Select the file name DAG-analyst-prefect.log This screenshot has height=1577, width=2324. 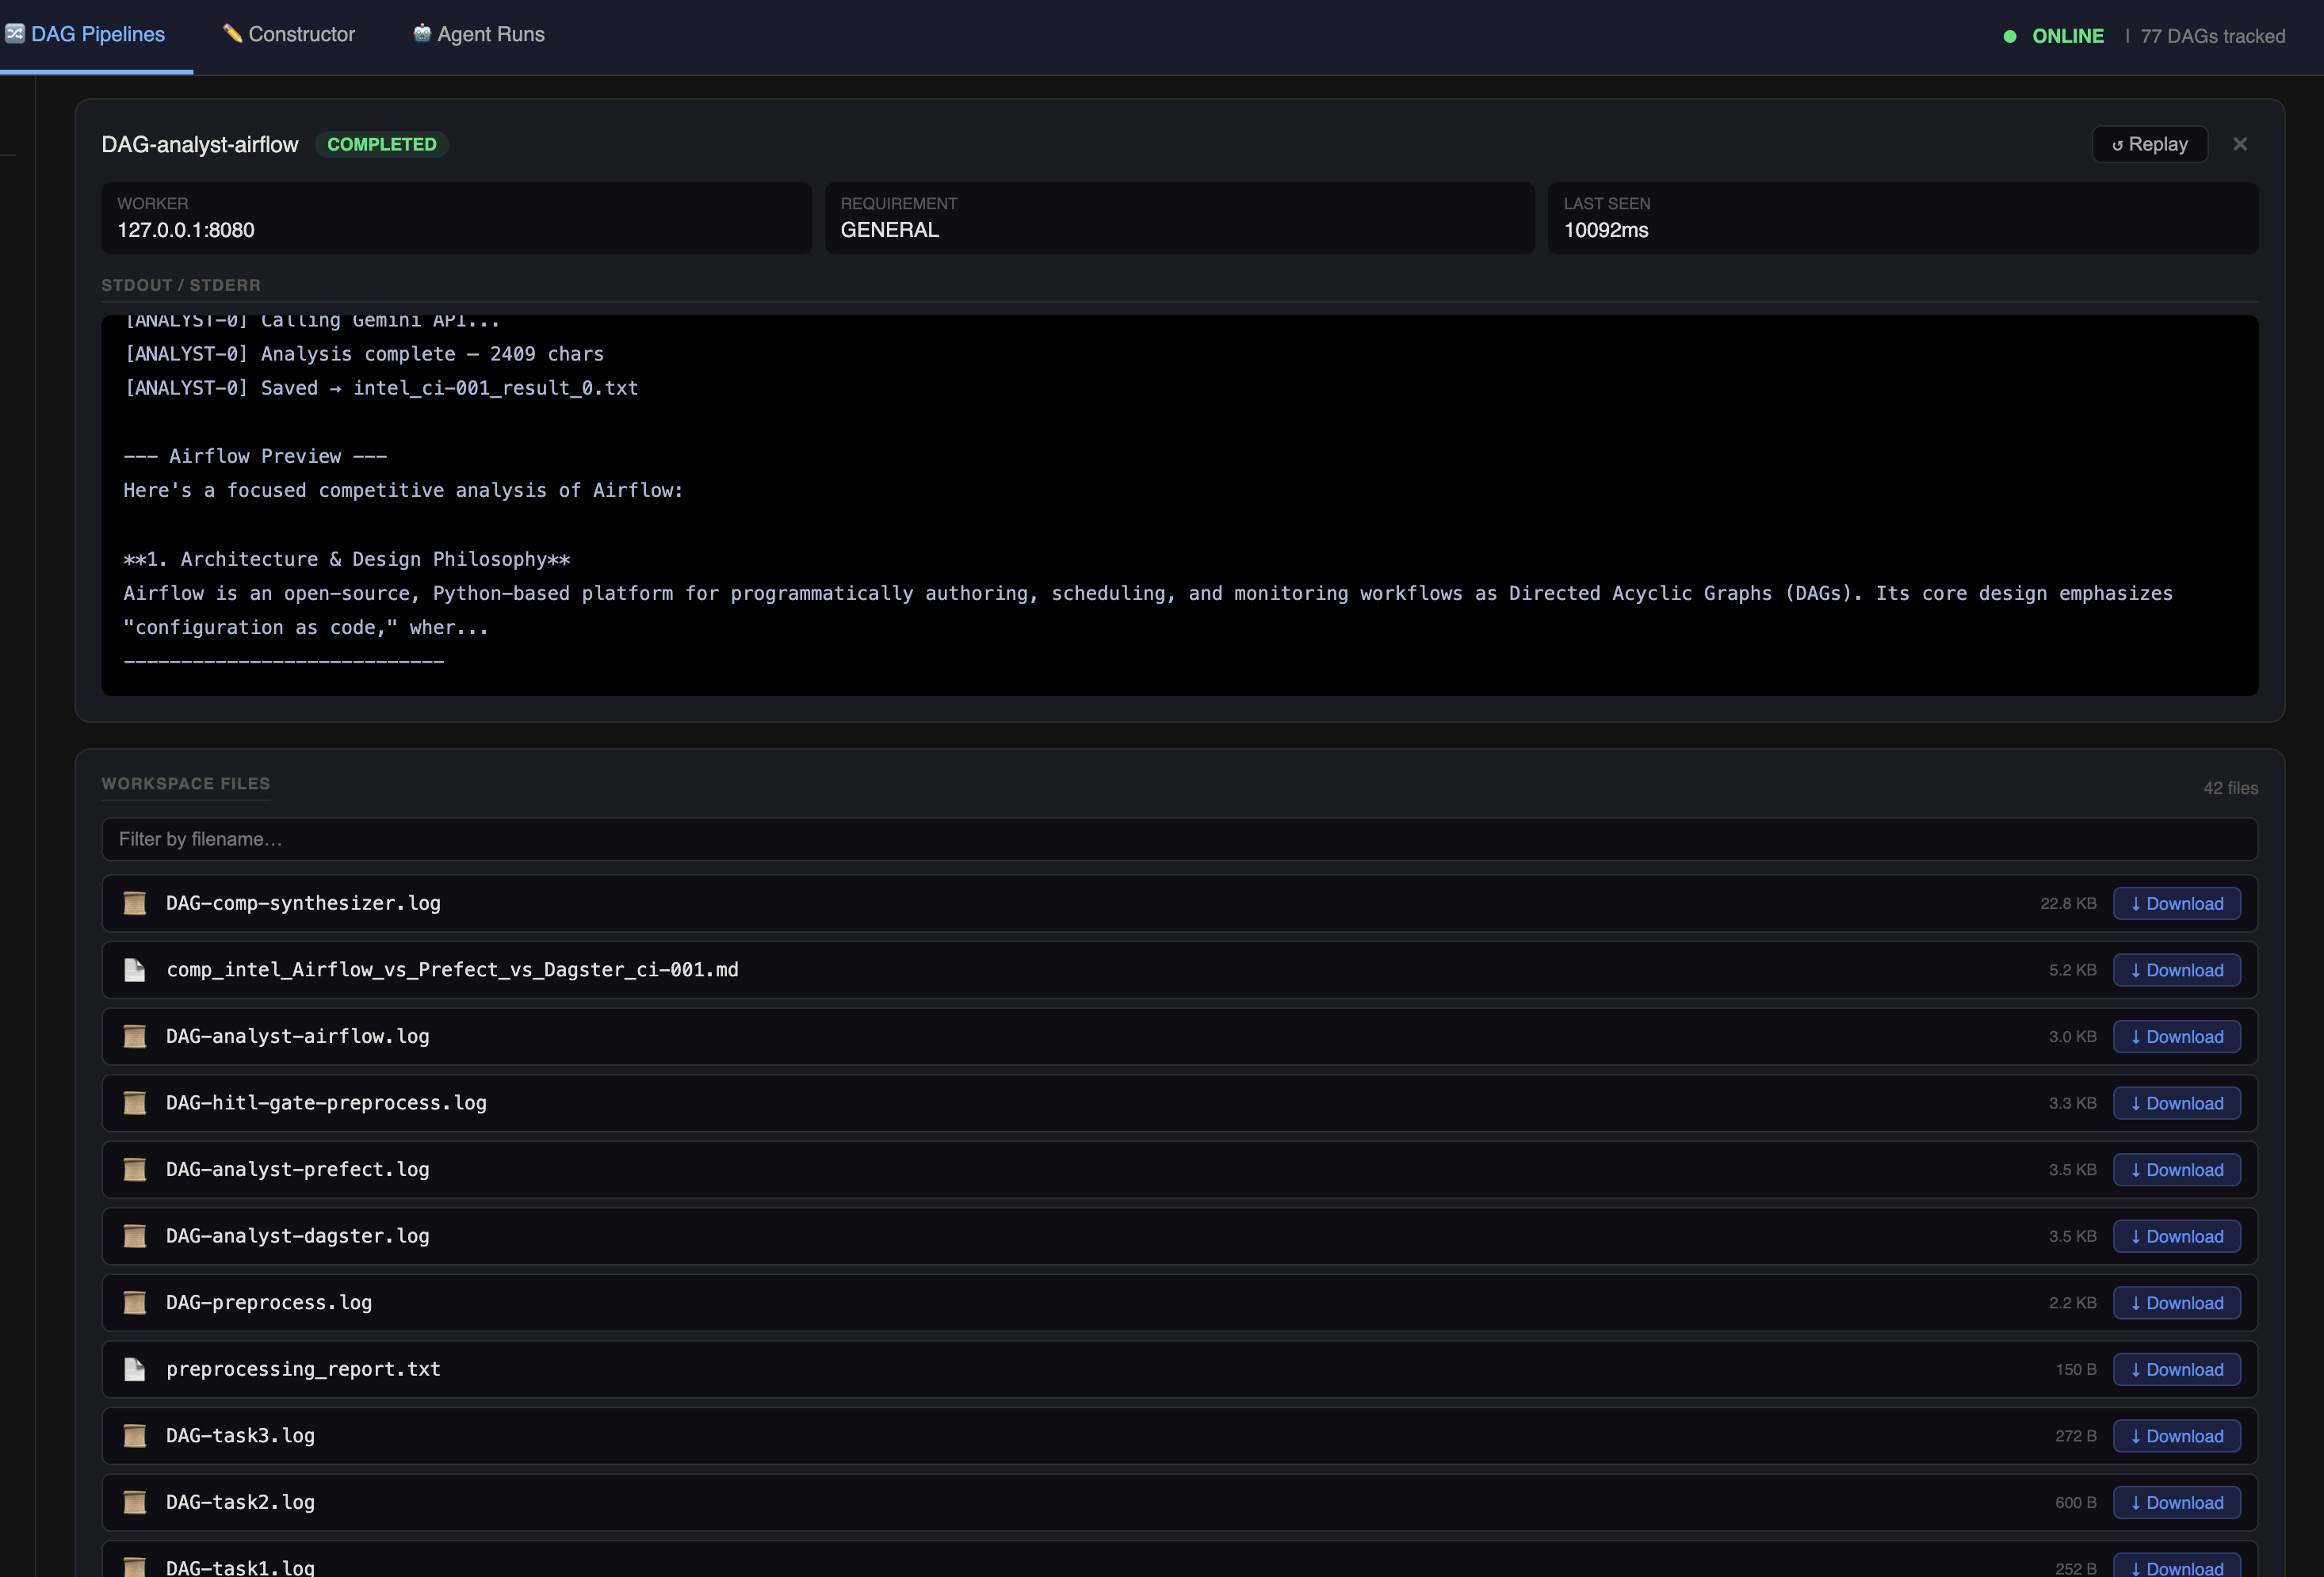[x=297, y=1170]
